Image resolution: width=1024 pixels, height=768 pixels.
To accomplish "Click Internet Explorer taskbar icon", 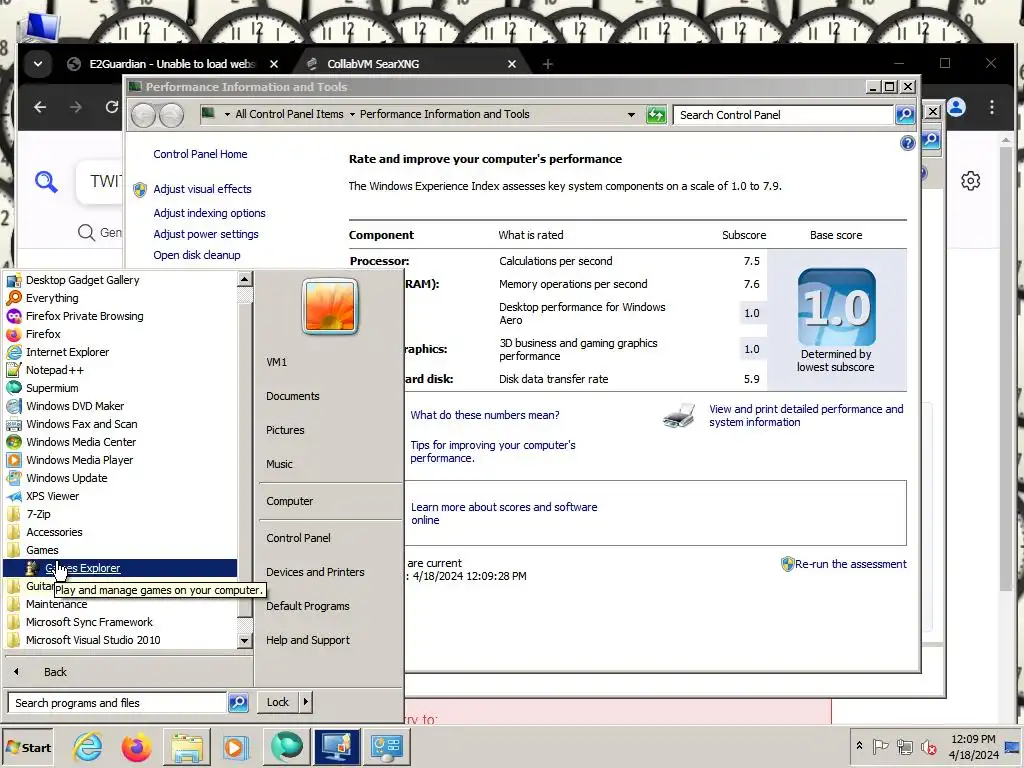I will [88, 747].
